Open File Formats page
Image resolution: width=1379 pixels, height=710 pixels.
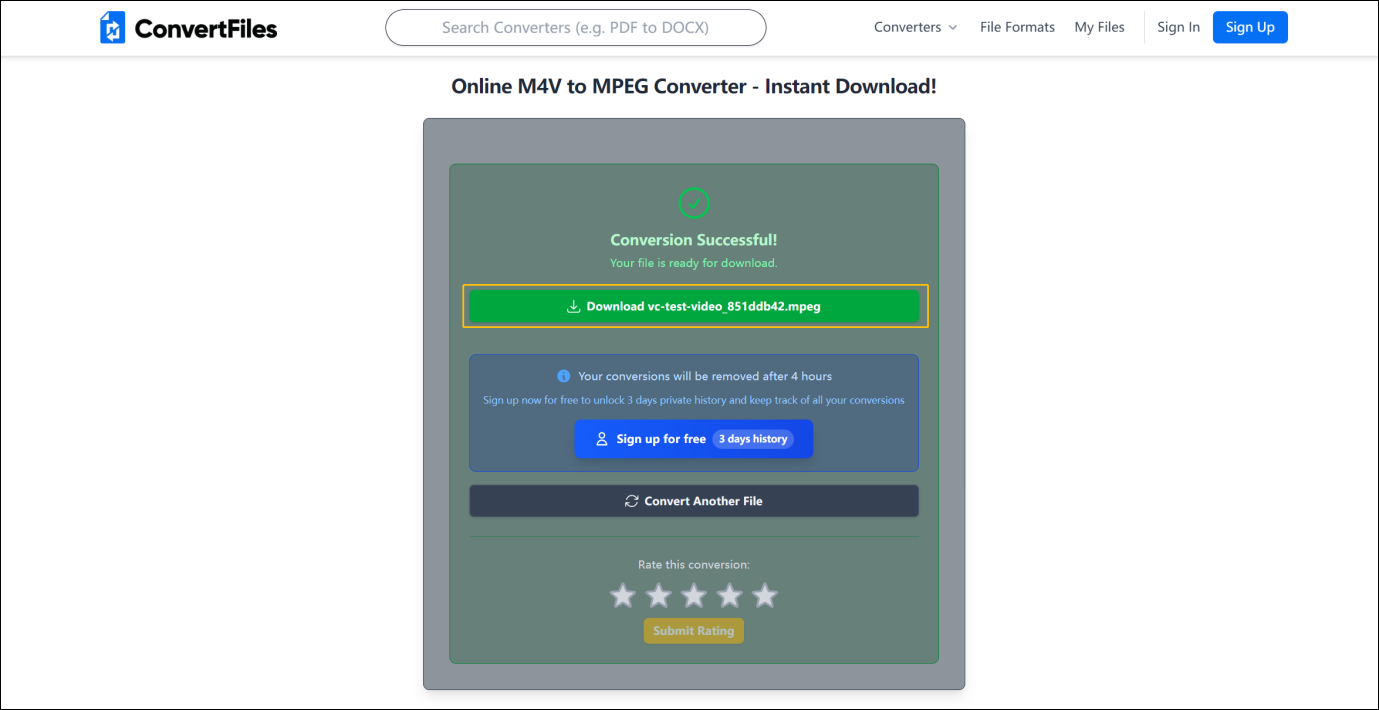[x=1017, y=27]
